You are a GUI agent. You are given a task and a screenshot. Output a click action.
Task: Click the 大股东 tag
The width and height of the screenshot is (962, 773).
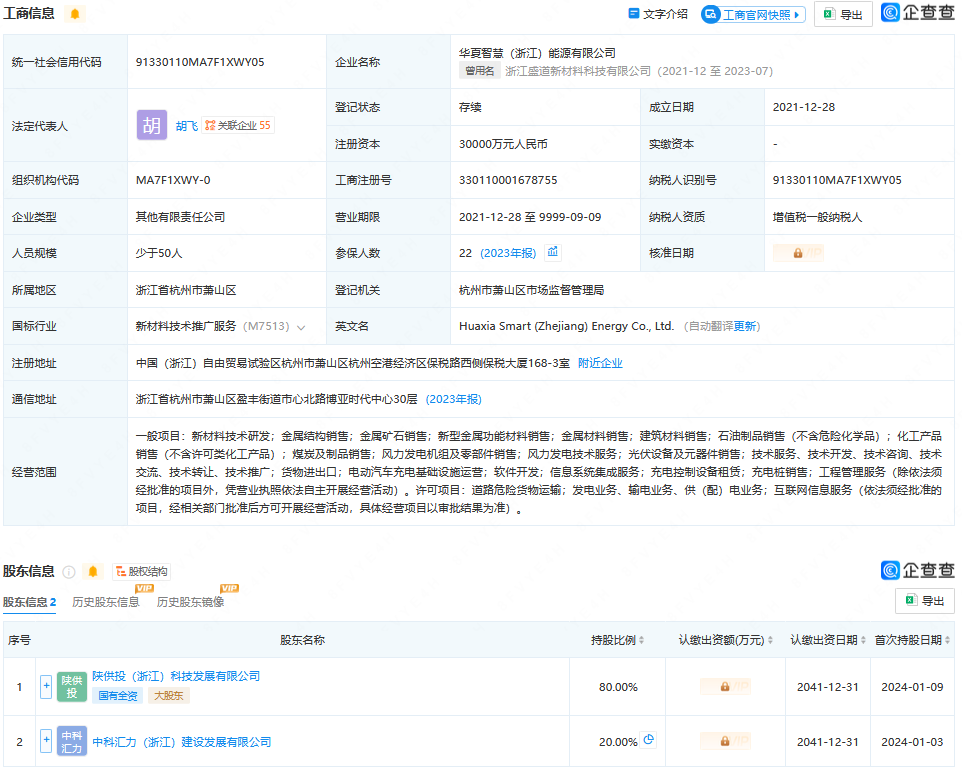pyautogui.click(x=169, y=696)
